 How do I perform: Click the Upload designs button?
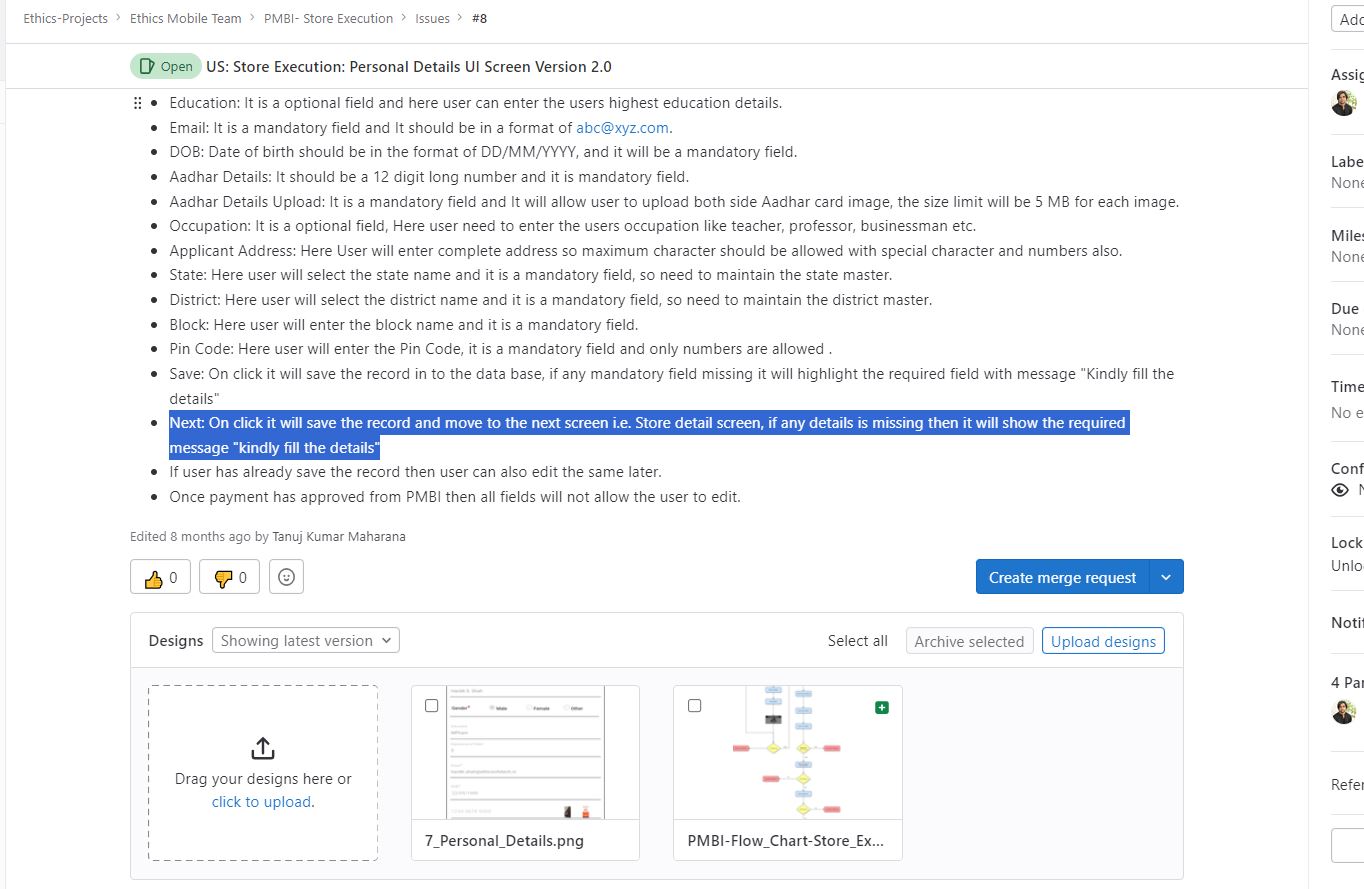coord(1103,641)
